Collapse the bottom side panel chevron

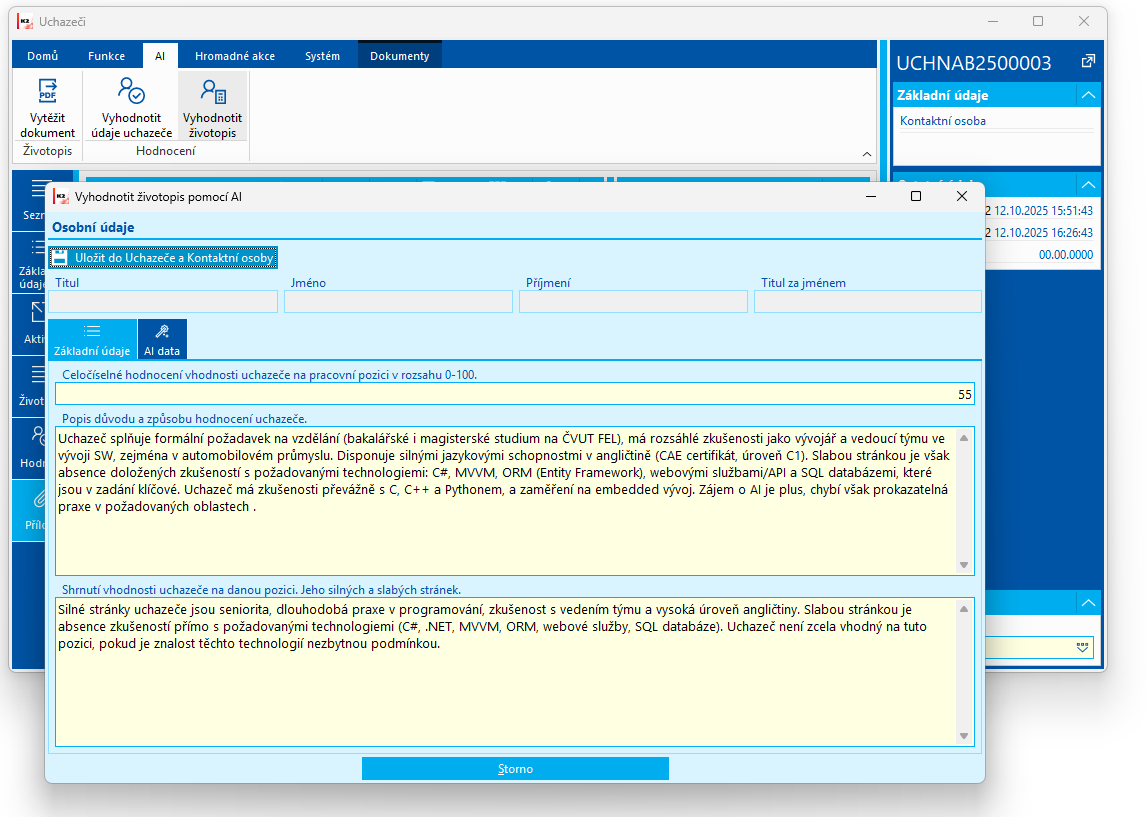(1088, 603)
